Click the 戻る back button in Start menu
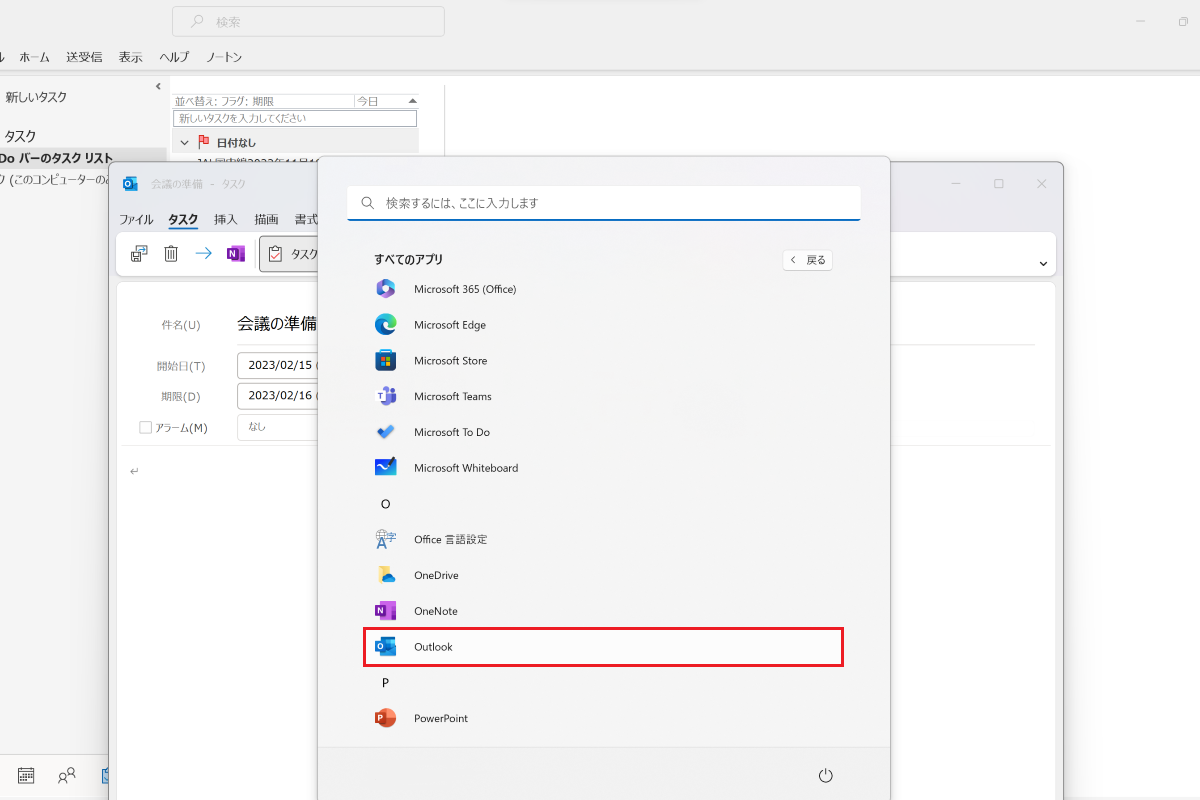The height and width of the screenshot is (800, 1200). pyautogui.click(x=808, y=260)
